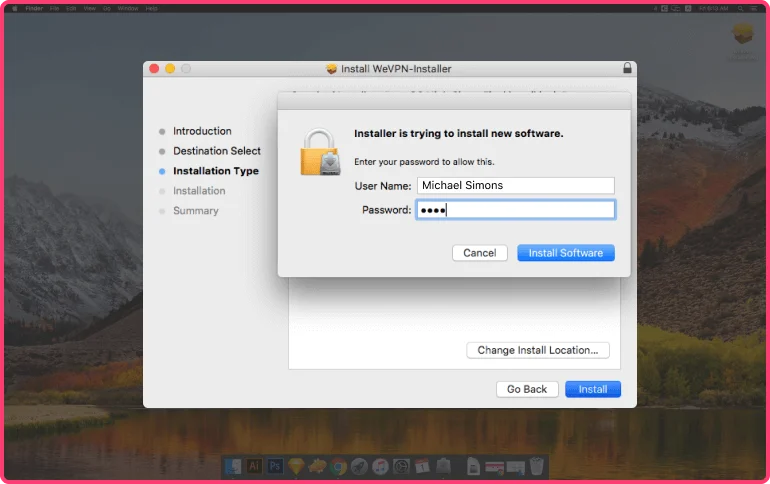The image size is (770, 484).
Task: Click the package icon in the window title
Action: click(x=331, y=69)
